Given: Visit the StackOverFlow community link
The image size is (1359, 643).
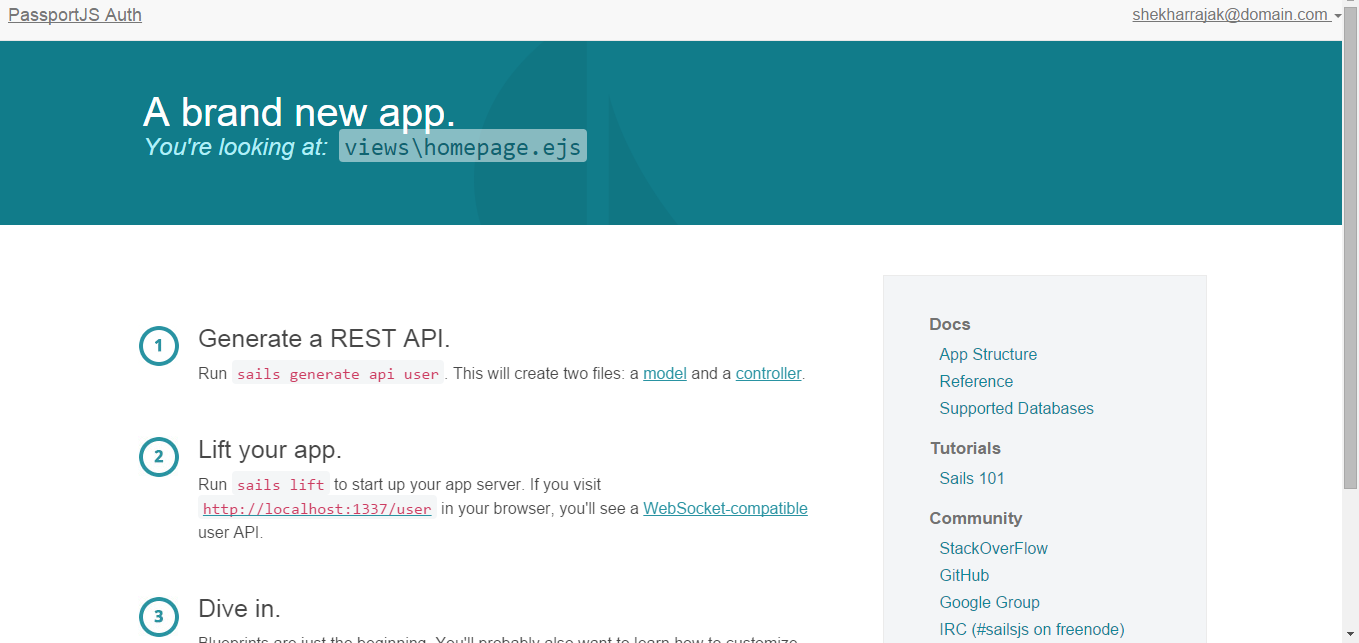Looking at the screenshot, I should 993,548.
